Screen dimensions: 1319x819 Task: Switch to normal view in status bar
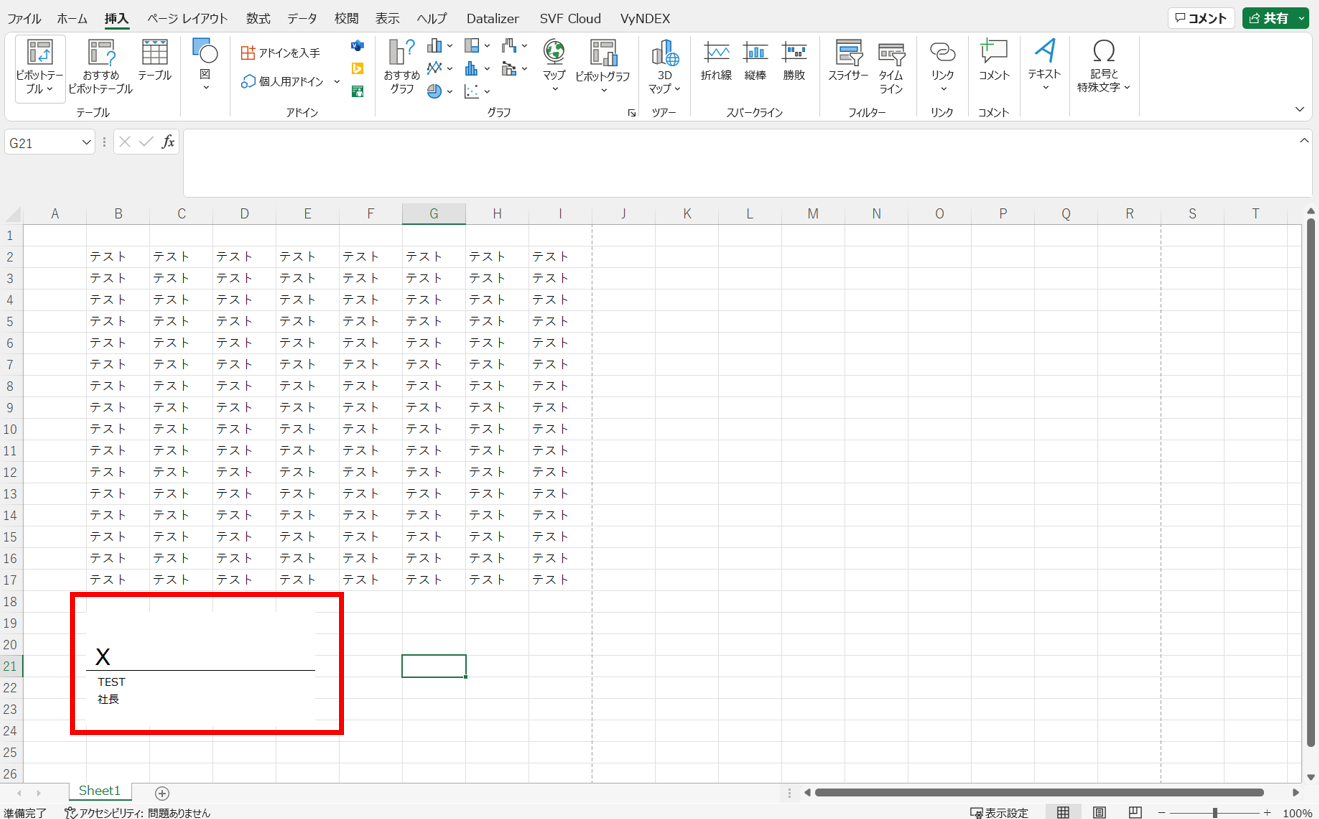pos(1063,812)
